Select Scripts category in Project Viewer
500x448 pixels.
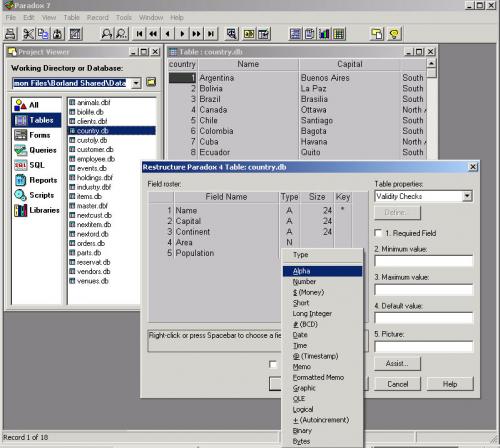click(x=36, y=195)
